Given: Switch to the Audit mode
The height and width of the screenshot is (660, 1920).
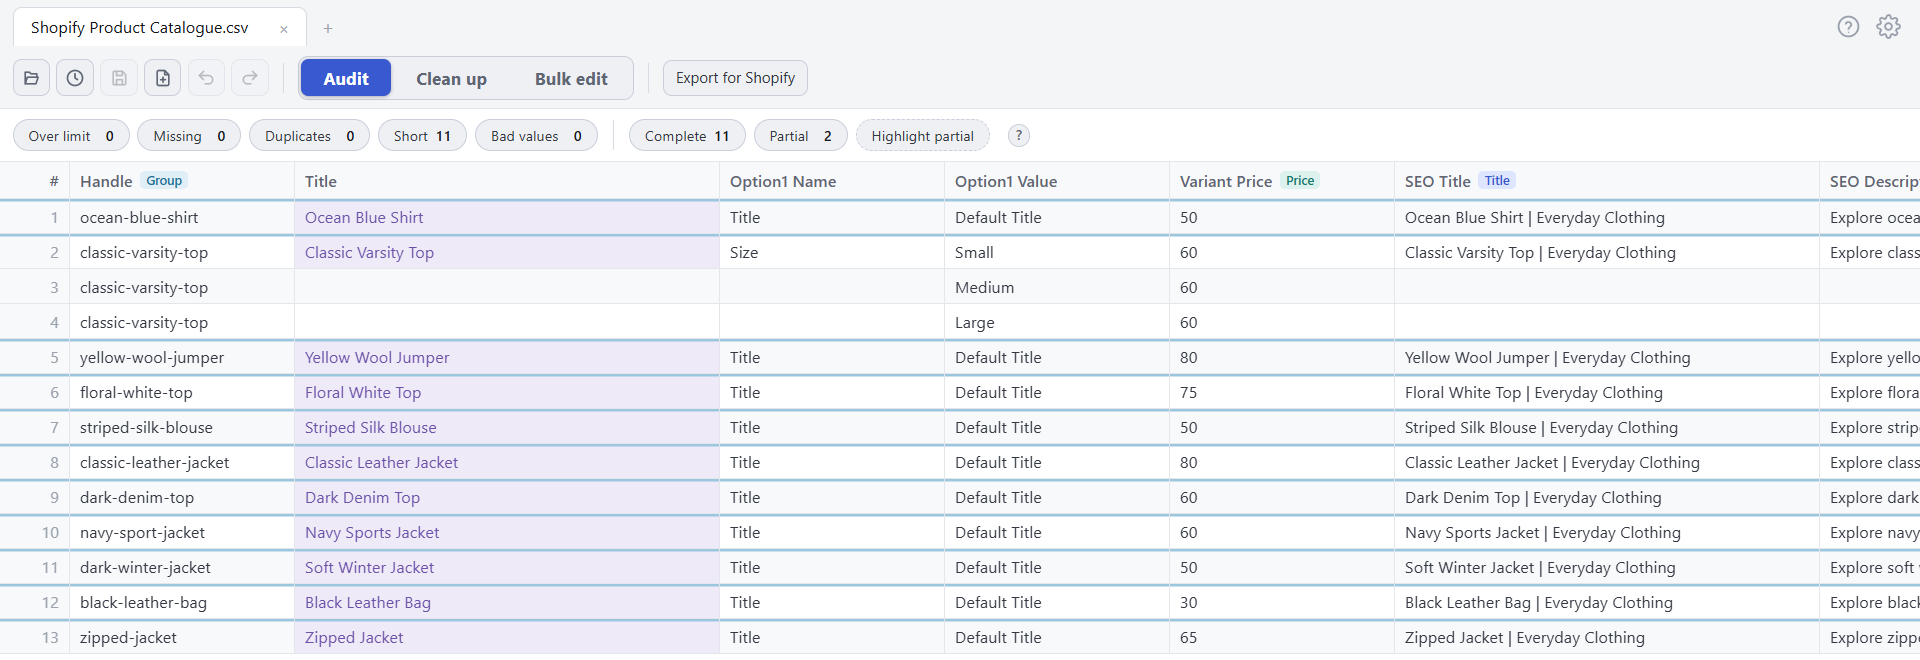Looking at the screenshot, I should (346, 78).
